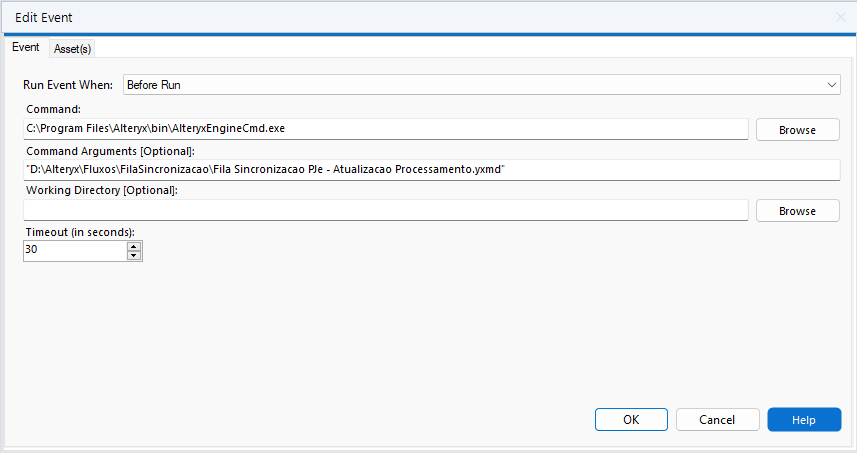Browse for the Working Directory

797,211
